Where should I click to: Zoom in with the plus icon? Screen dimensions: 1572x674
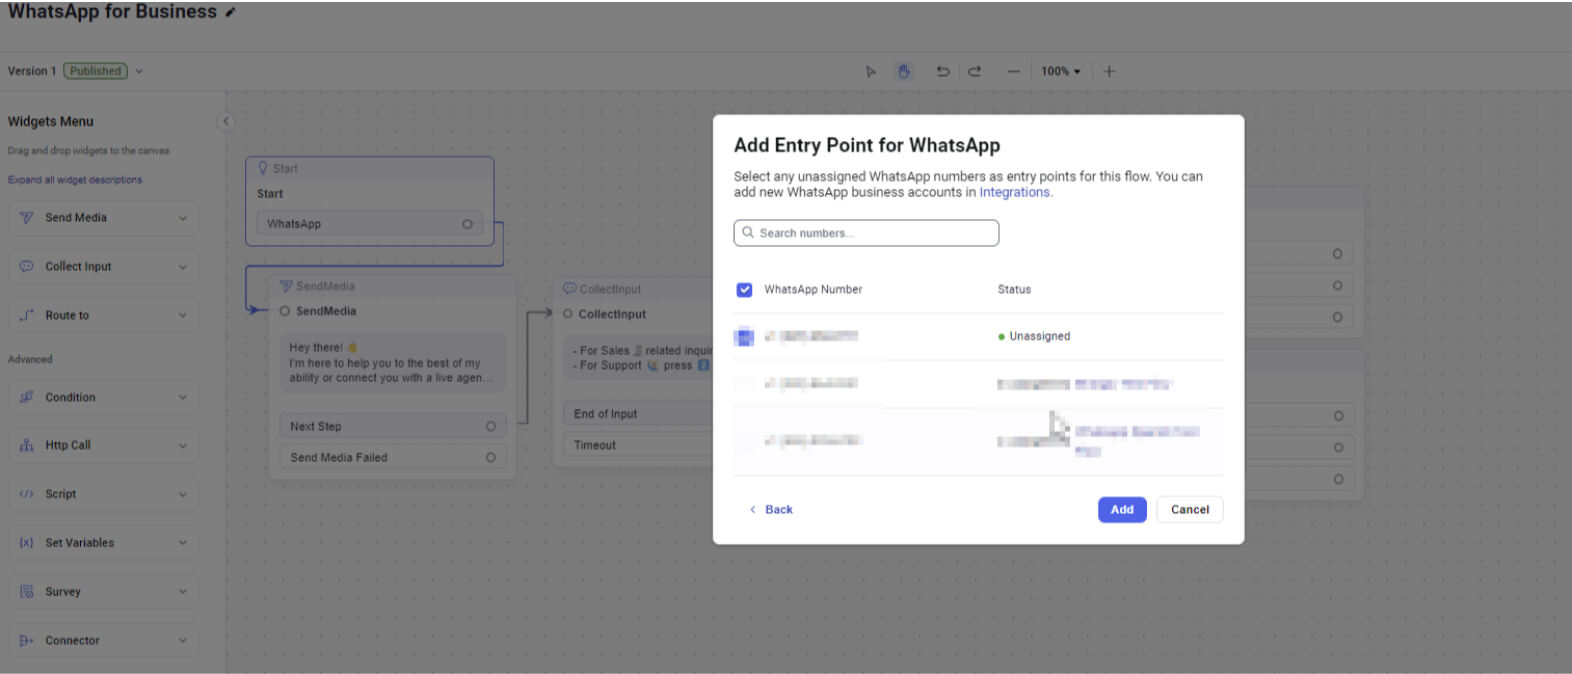[1109, 71]
